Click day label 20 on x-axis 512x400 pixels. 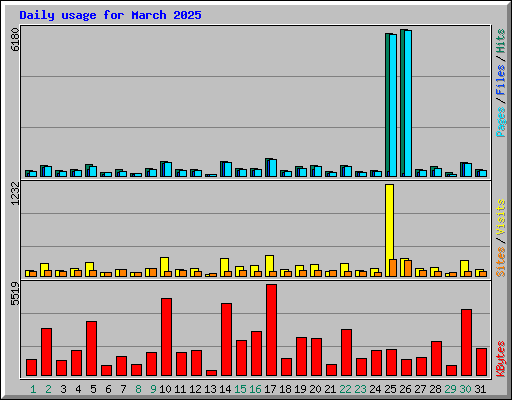(315, 389)
